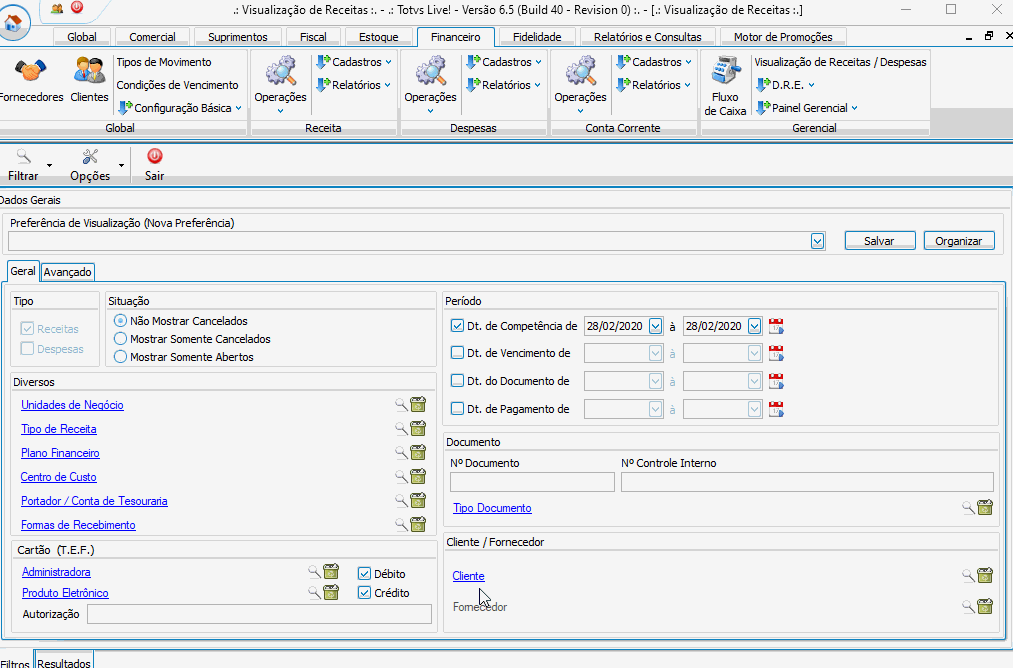Select Mostrar Somente Cancelados option
The height and width of the screenshot is (668, 1013).
point(120,339)
